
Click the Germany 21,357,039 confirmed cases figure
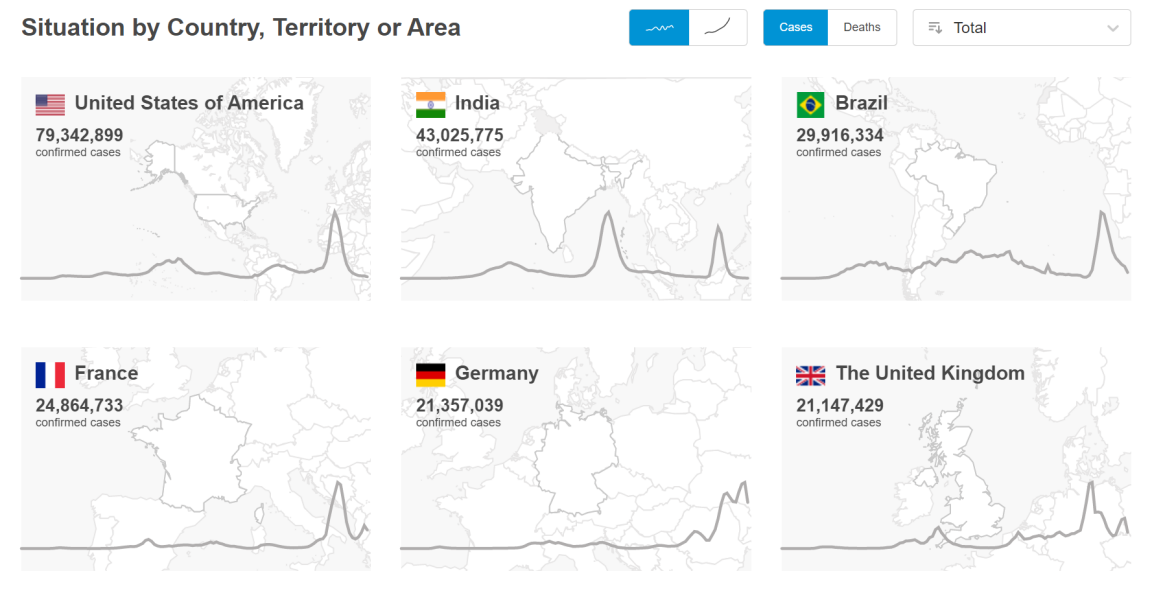click(x=459, y=405)
